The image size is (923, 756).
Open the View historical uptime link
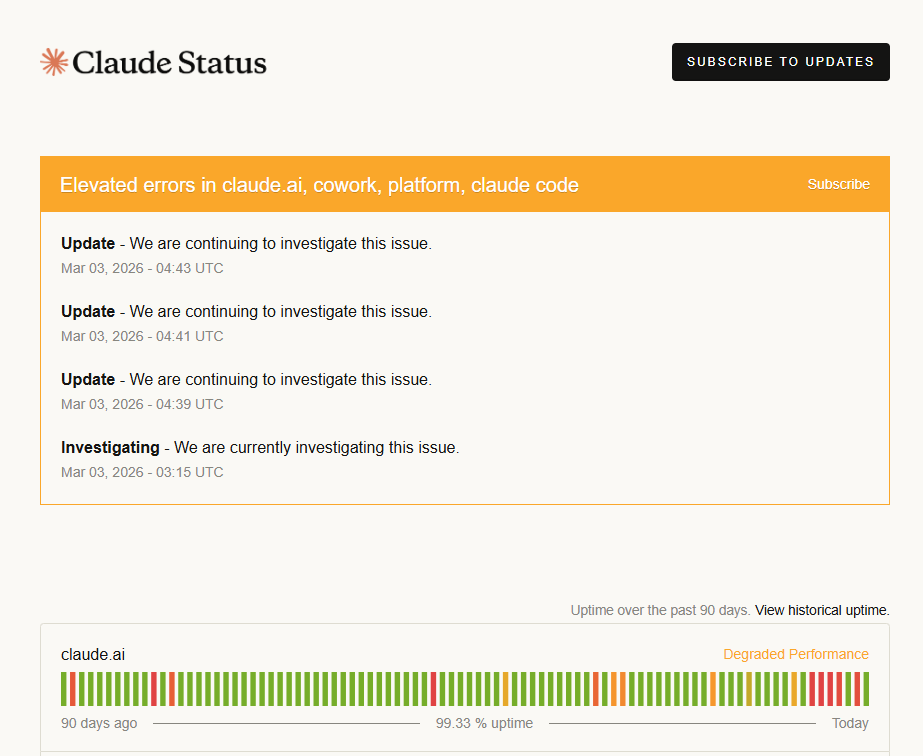click(x=822, y=610)
